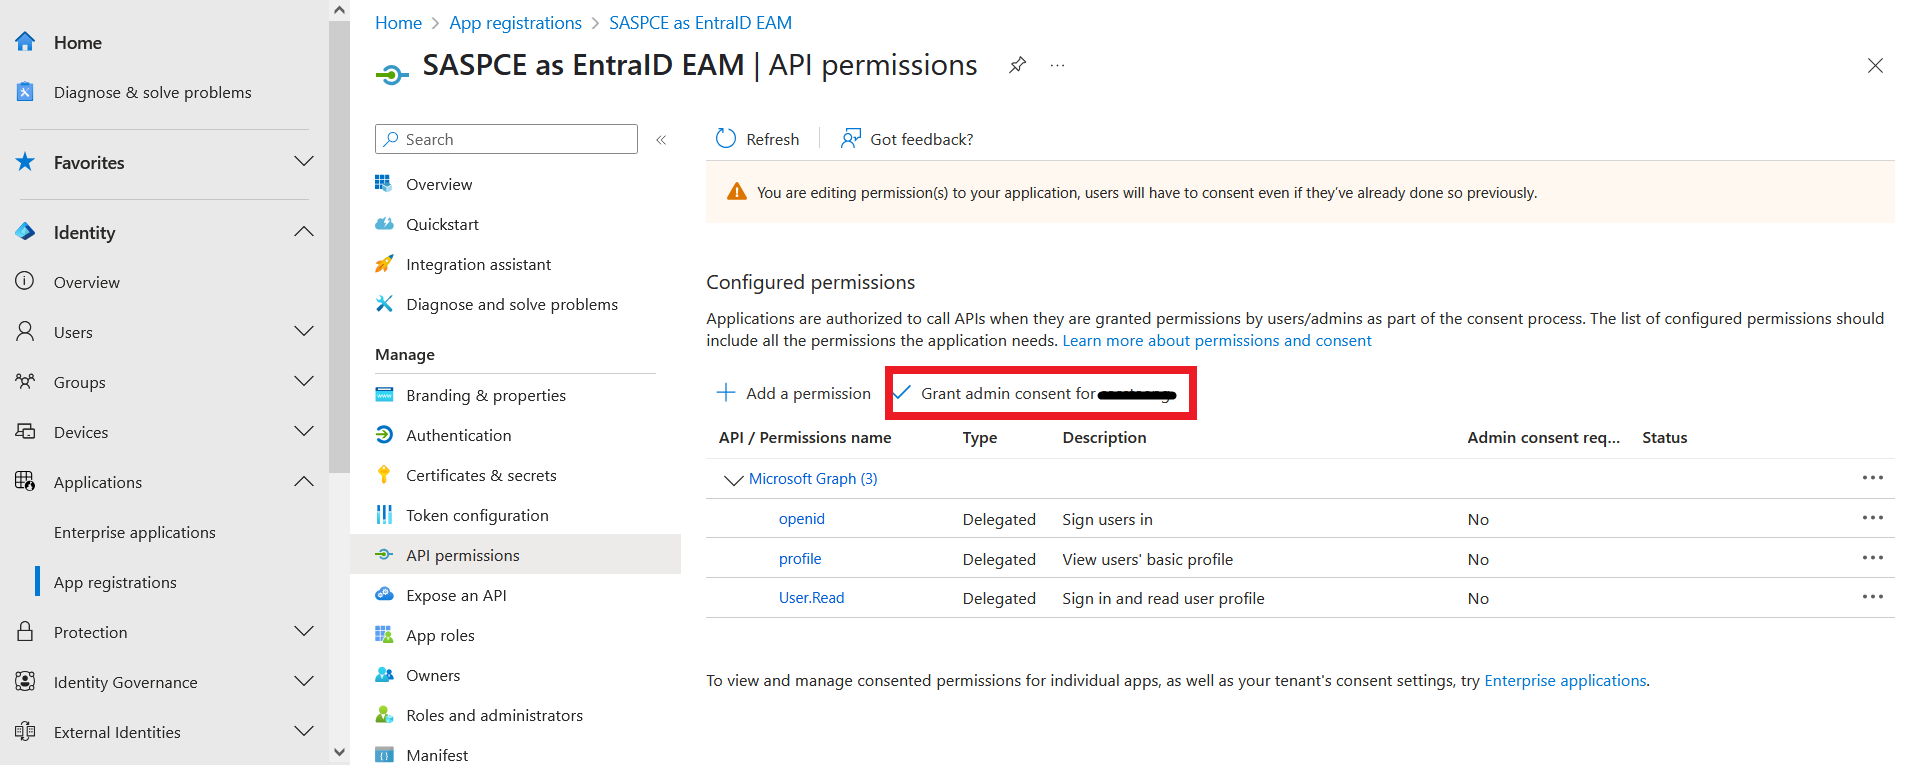Collapse the resource menu with double-chevron
Viewport: 1920px width, 780px height.
tap(661, 140)
